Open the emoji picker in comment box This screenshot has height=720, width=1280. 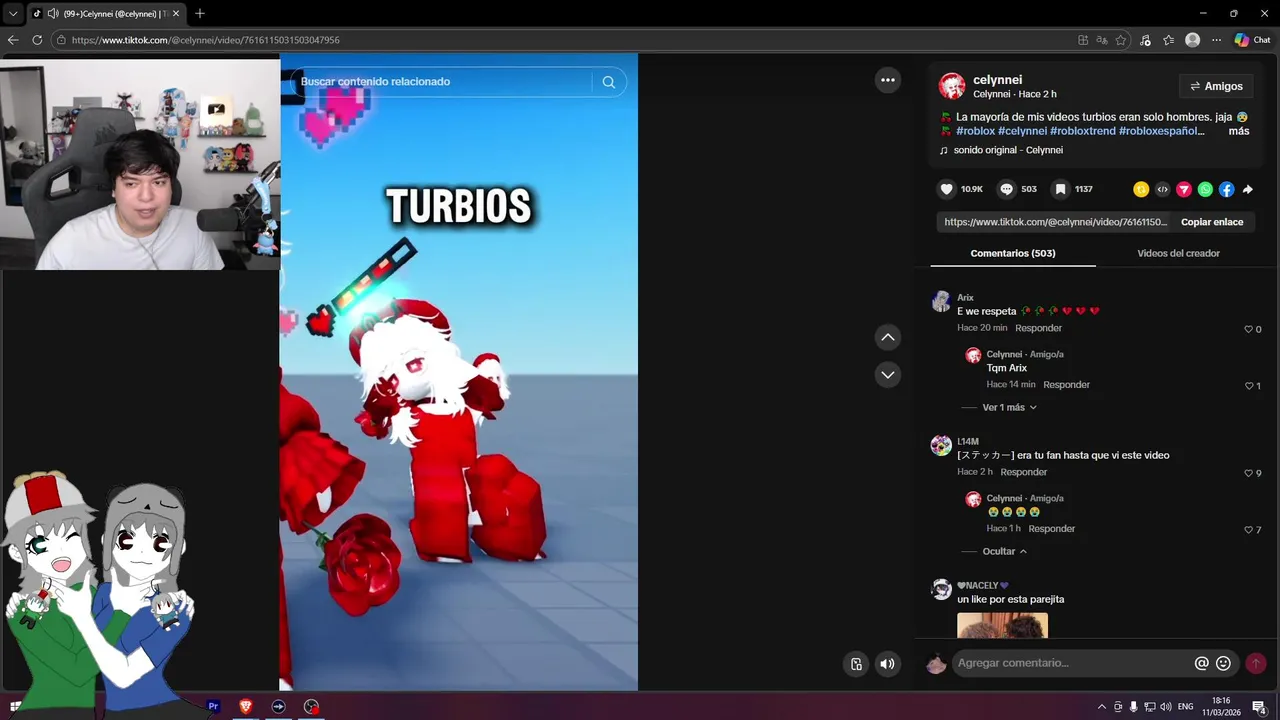(1223, 663)
